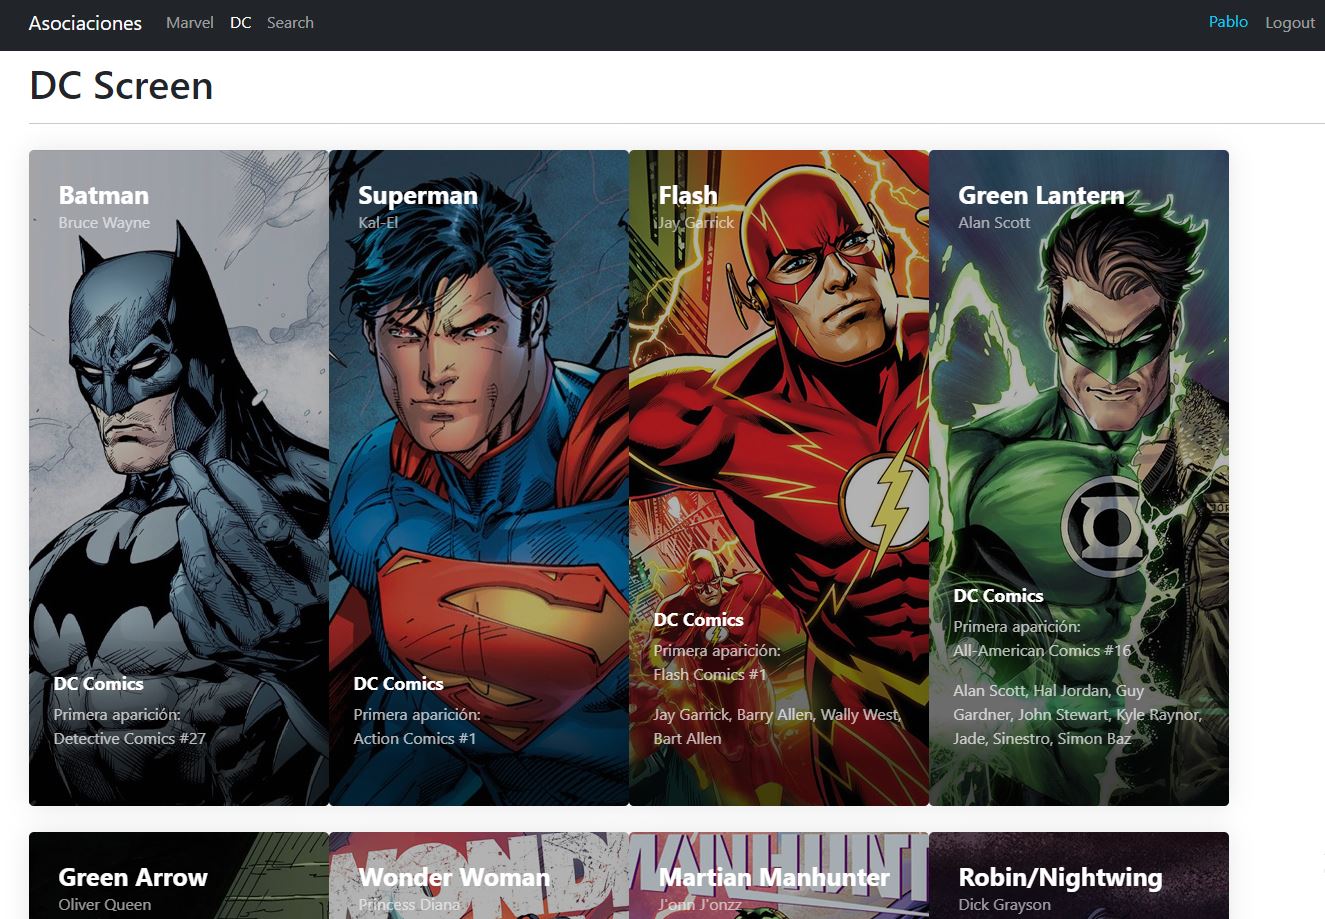1325x919 pixels.
Task: Click the Superman card title
Action: (417, 195)
